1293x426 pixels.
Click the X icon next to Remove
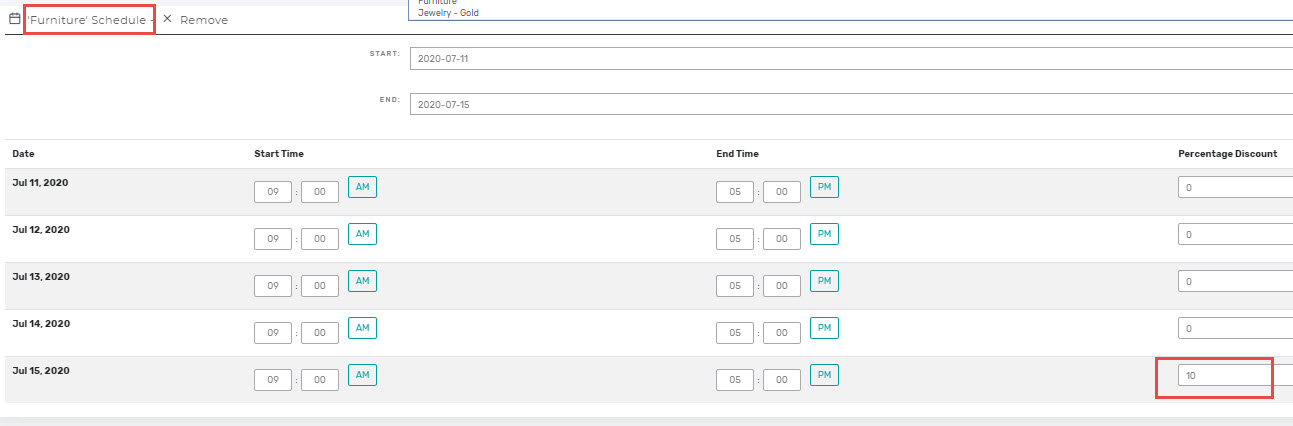pos(167,19)
